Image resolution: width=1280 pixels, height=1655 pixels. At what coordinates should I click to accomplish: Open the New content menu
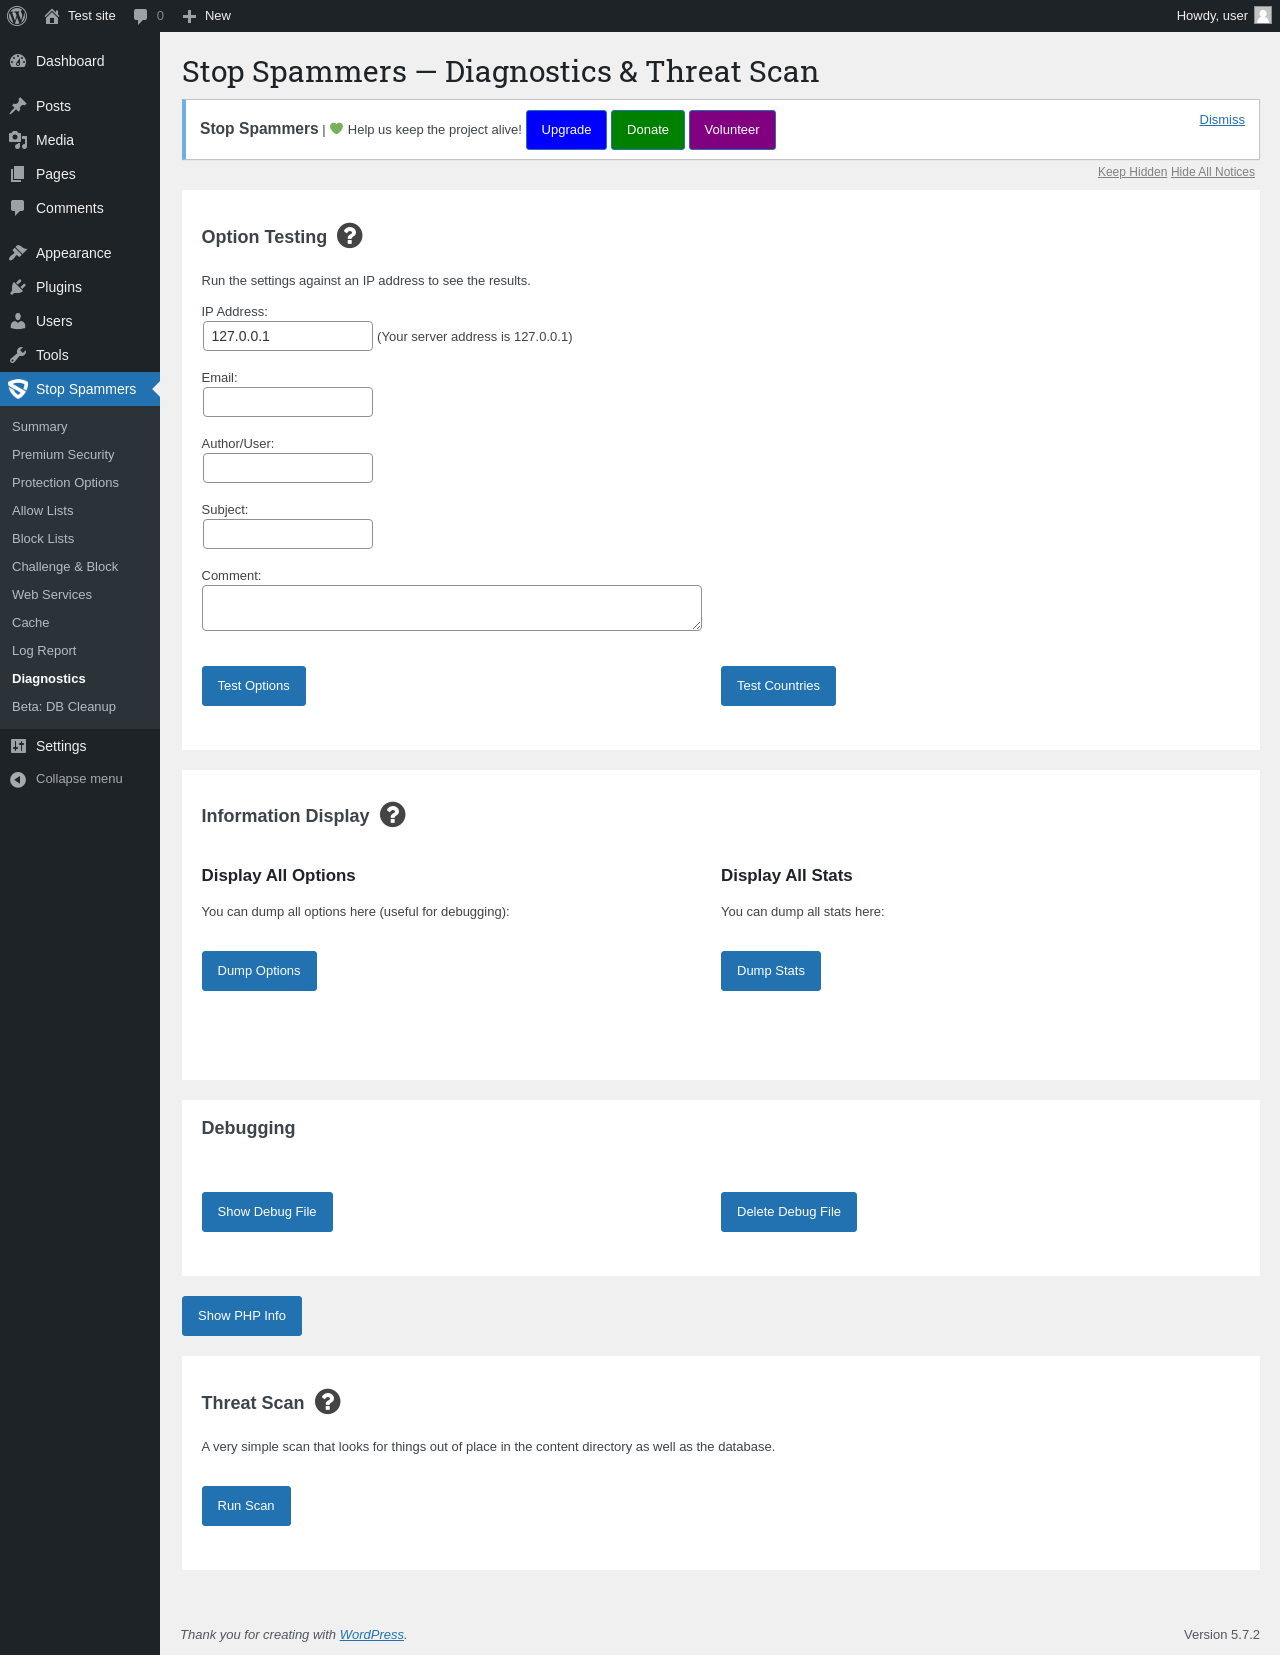pos(207,16)
